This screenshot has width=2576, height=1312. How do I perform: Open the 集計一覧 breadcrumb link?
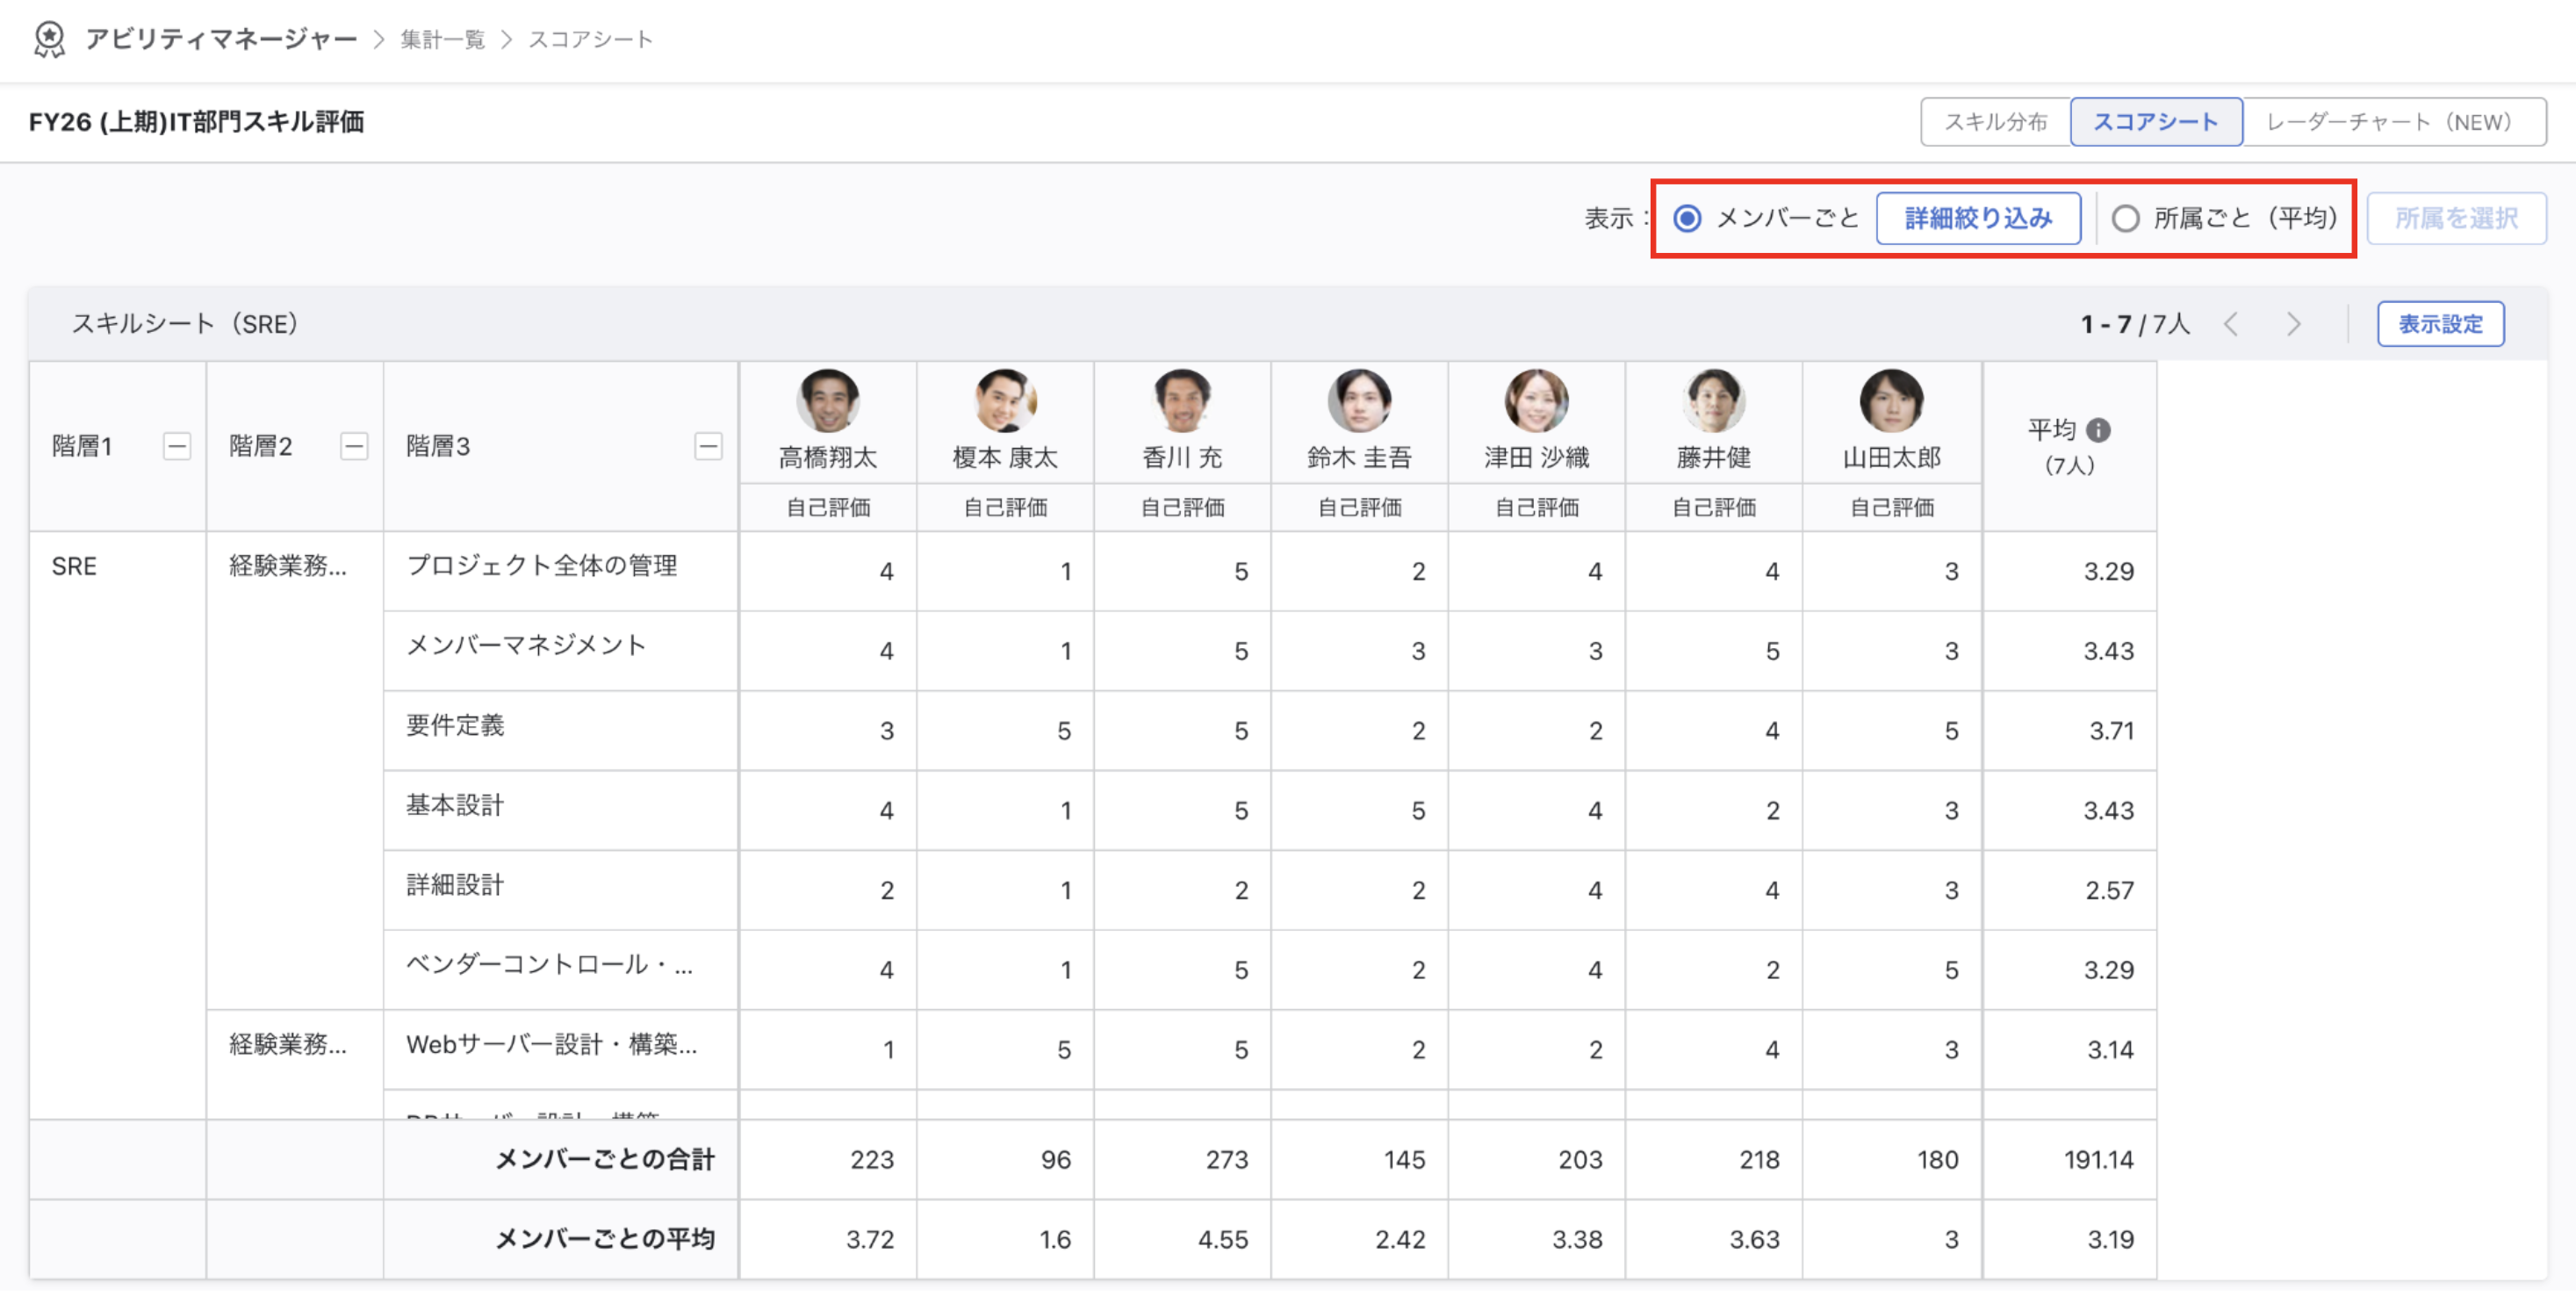click(x=442, y=39)
